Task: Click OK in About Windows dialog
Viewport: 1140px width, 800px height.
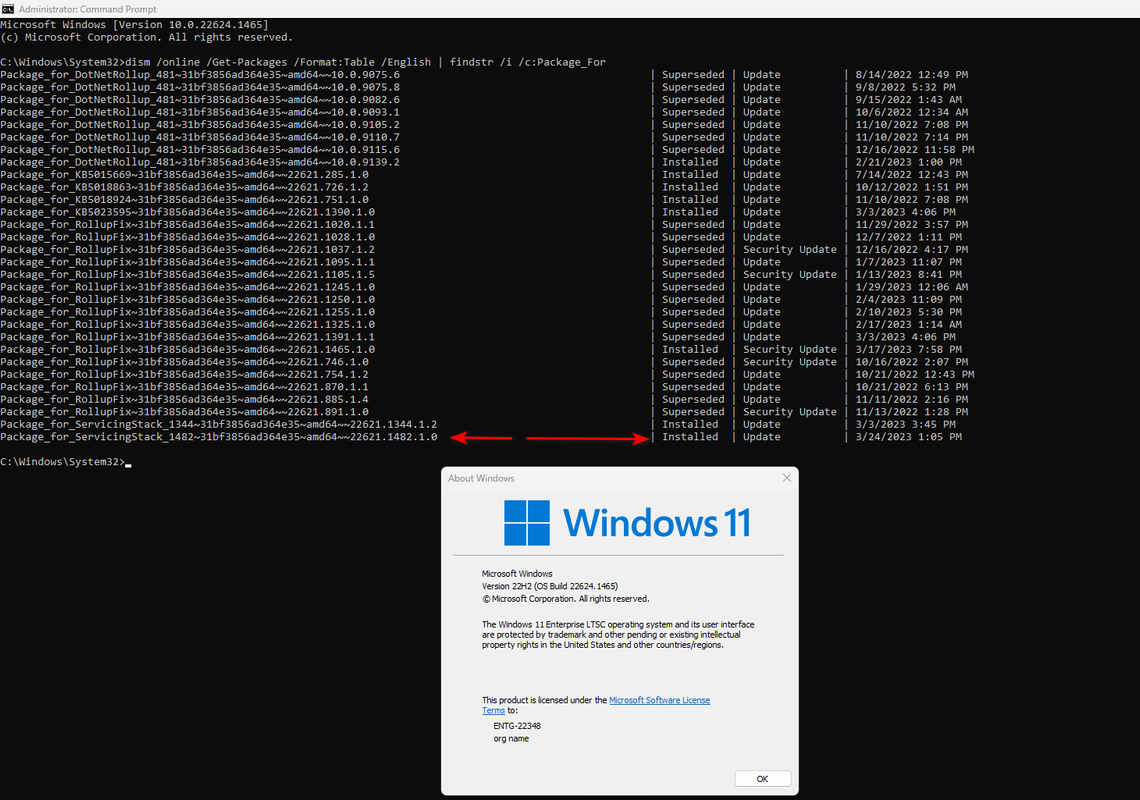Action: coord(762,778)
